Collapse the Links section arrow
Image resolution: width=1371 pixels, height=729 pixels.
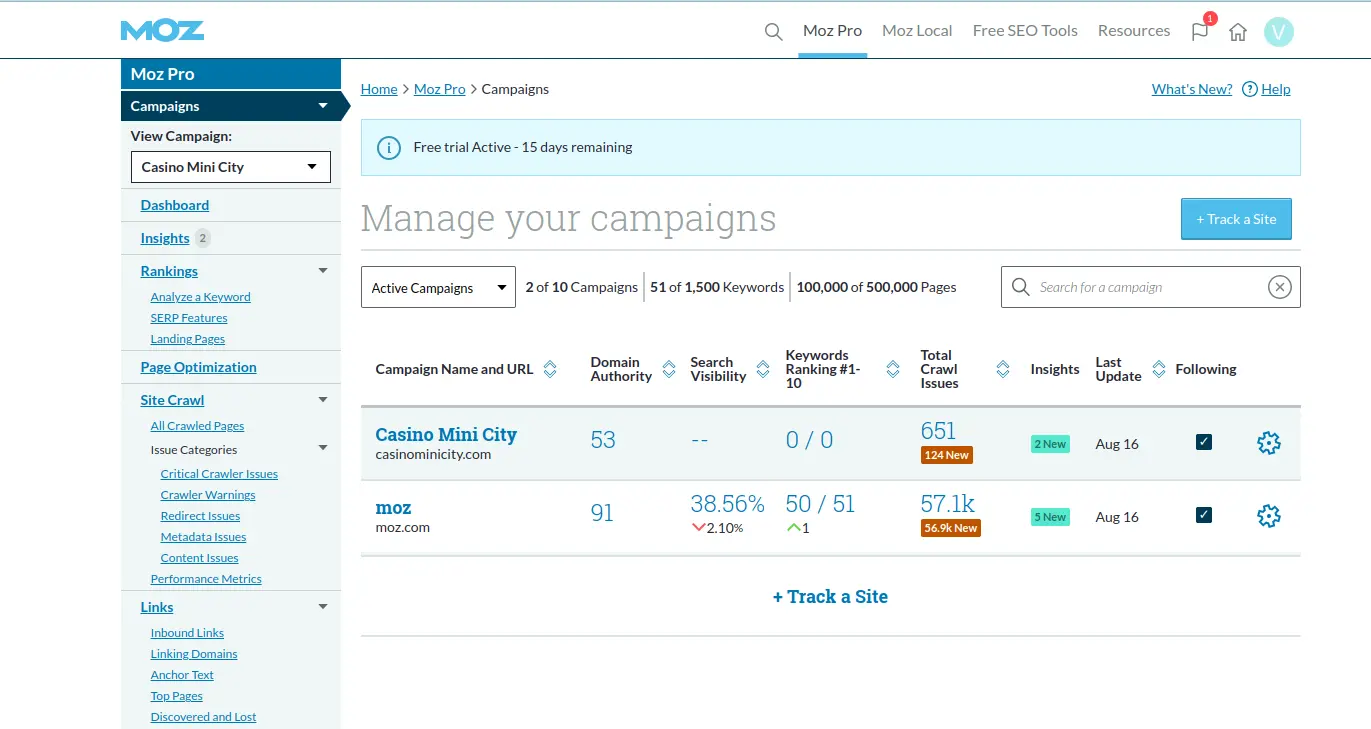tap(322, 607)
